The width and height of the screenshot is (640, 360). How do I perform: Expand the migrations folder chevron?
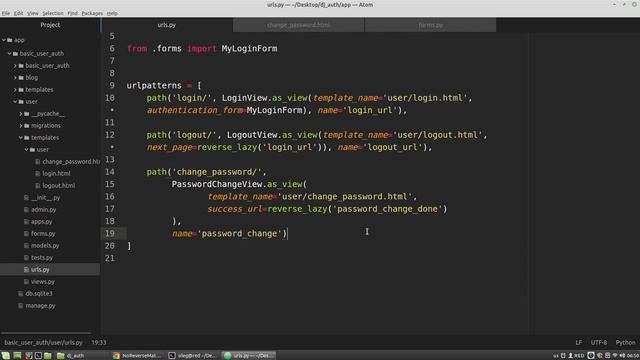pos(21,126)
